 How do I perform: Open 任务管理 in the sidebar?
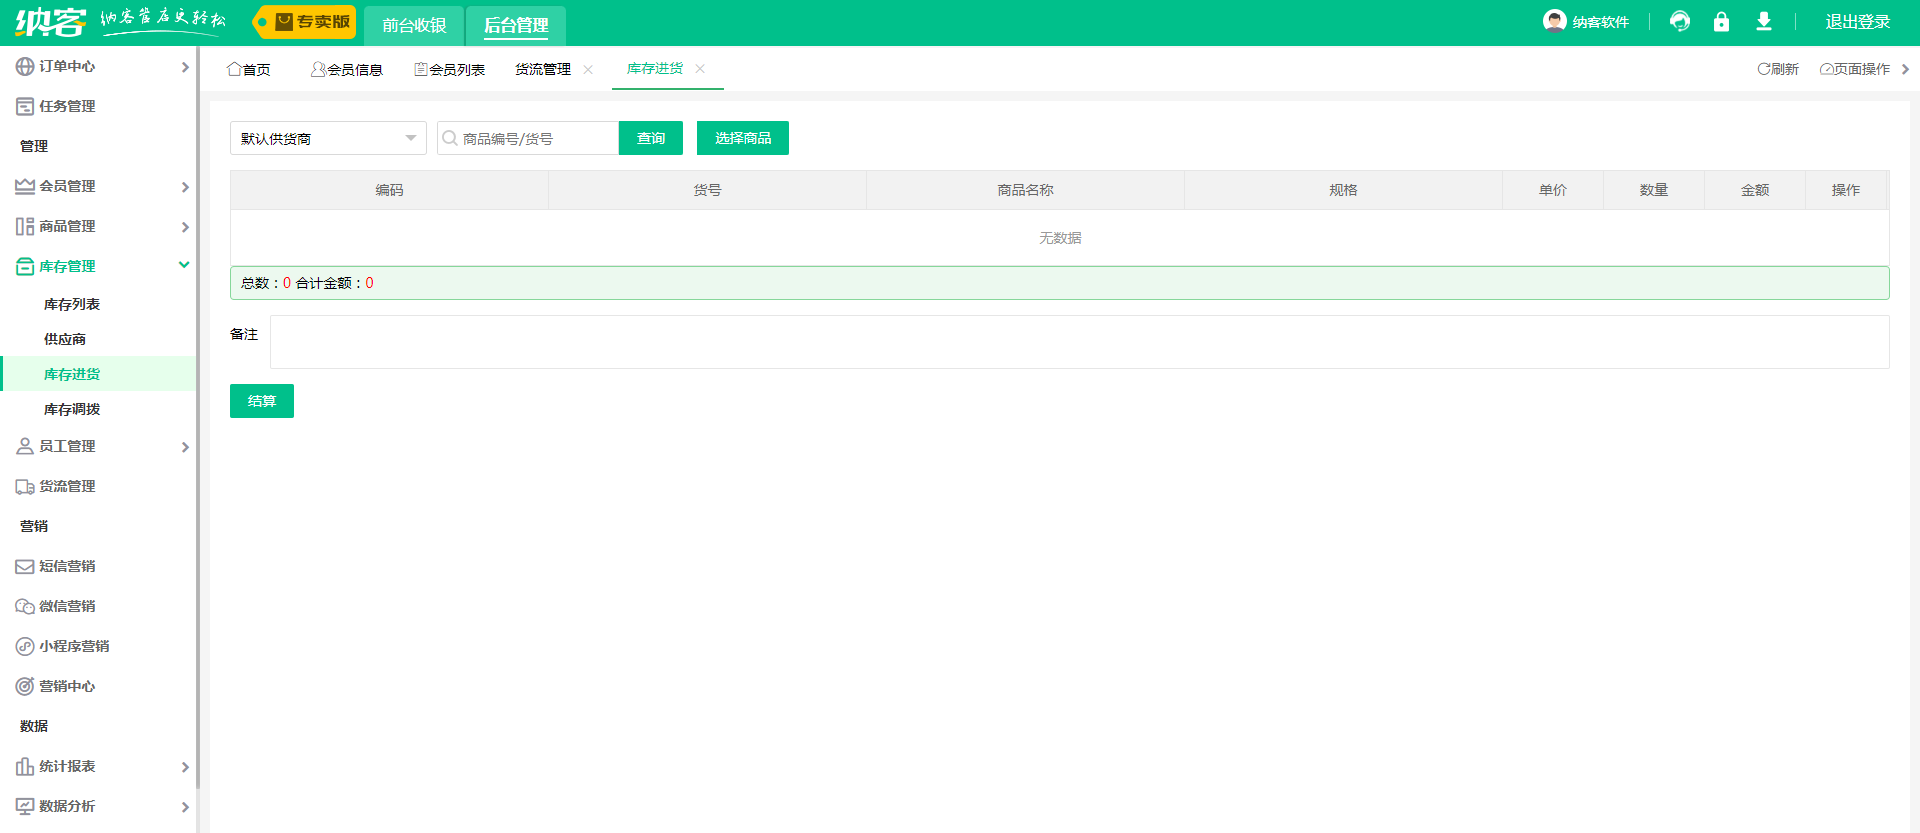[x=67, y=106]
